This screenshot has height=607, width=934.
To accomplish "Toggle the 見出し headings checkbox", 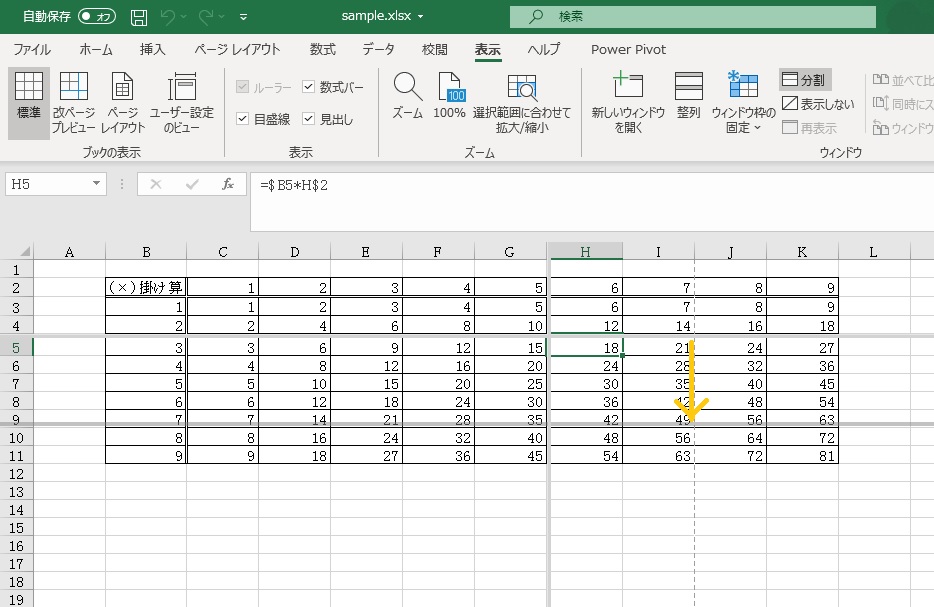I will pyautogui.click(x=309, y=119).
